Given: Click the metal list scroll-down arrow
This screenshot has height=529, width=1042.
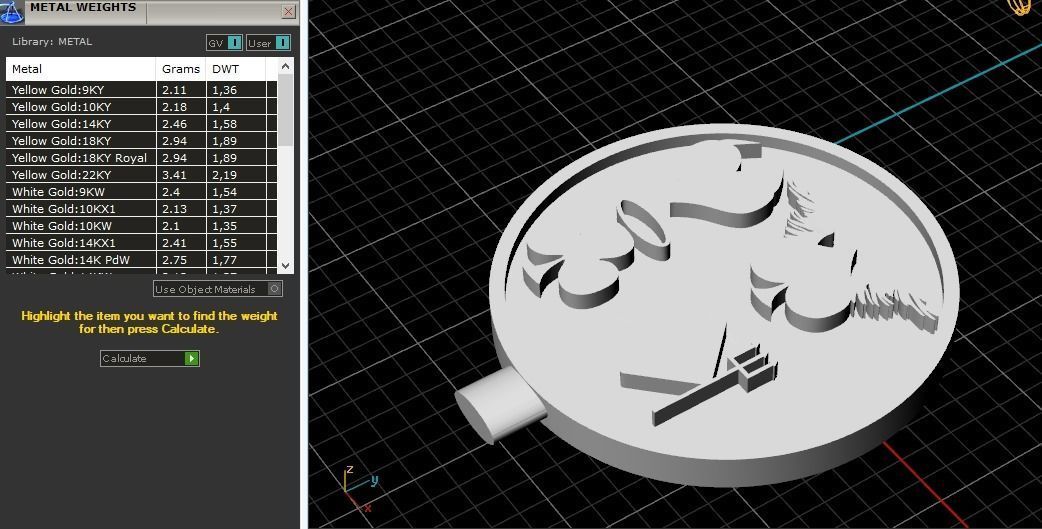Looking at the screenshot, I should point(285,265).
